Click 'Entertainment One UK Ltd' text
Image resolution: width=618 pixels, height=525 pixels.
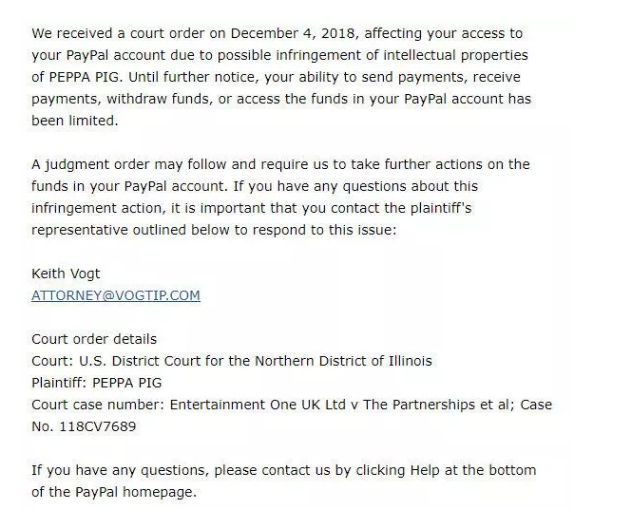click(x=258, y=405)
